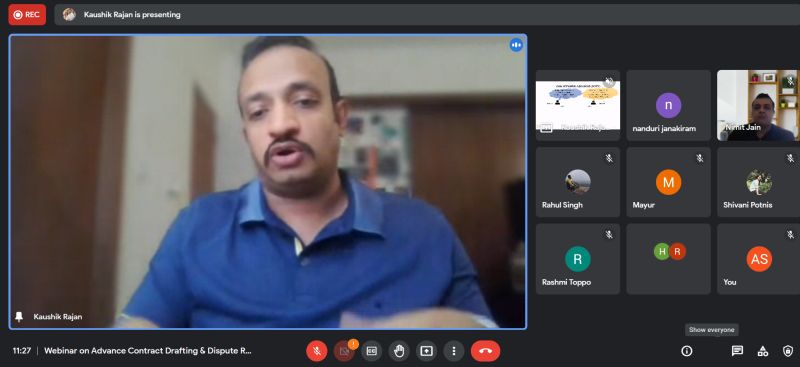
Task: Select the Kaushik Rajan presentation thumbnail
Action: (578, 105)
